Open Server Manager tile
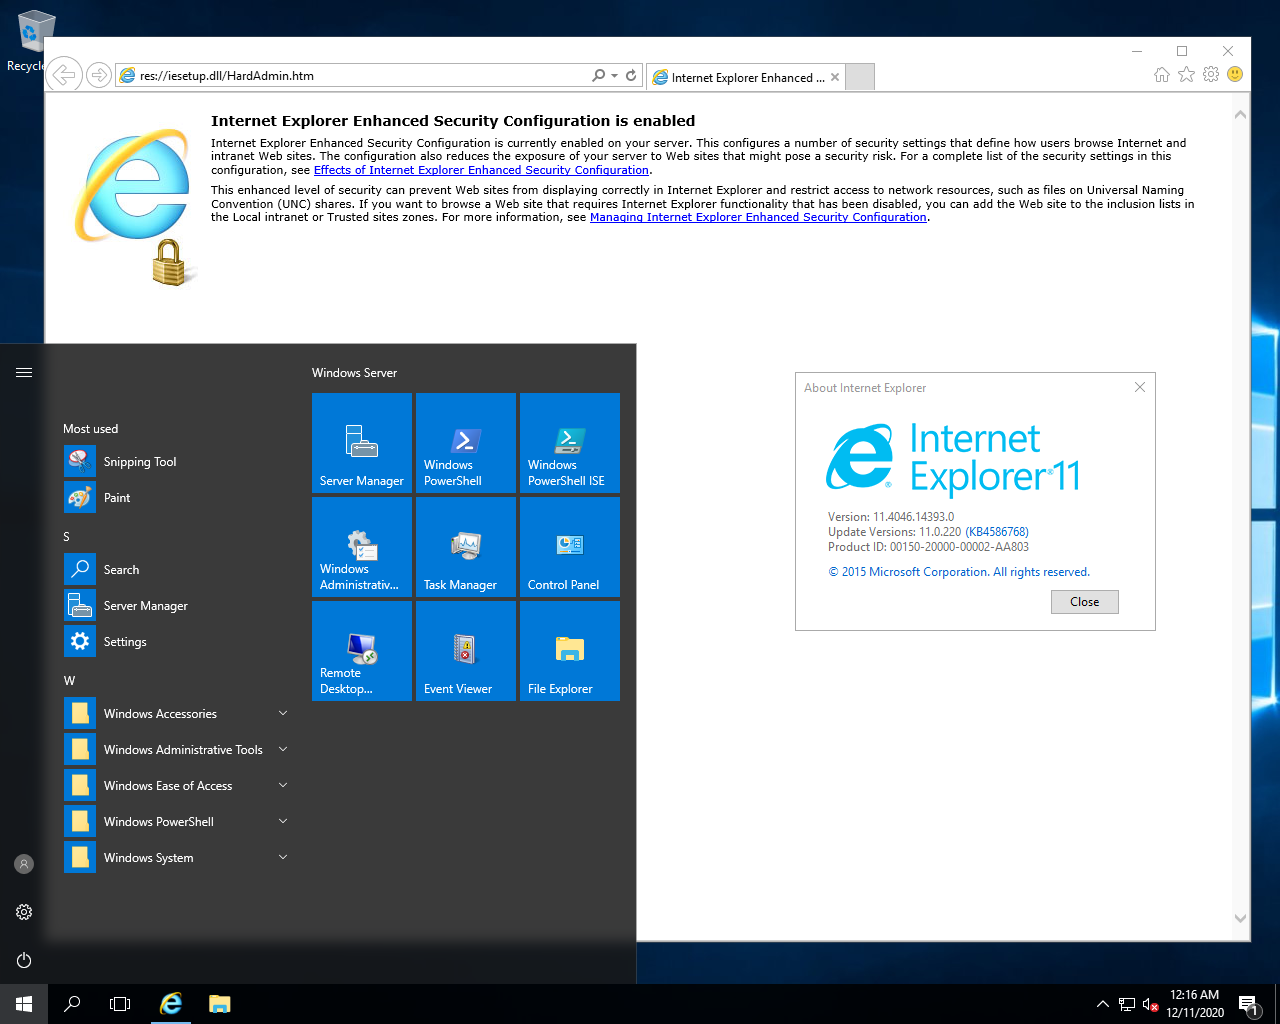1280x1024 pixels. point(362,443)
